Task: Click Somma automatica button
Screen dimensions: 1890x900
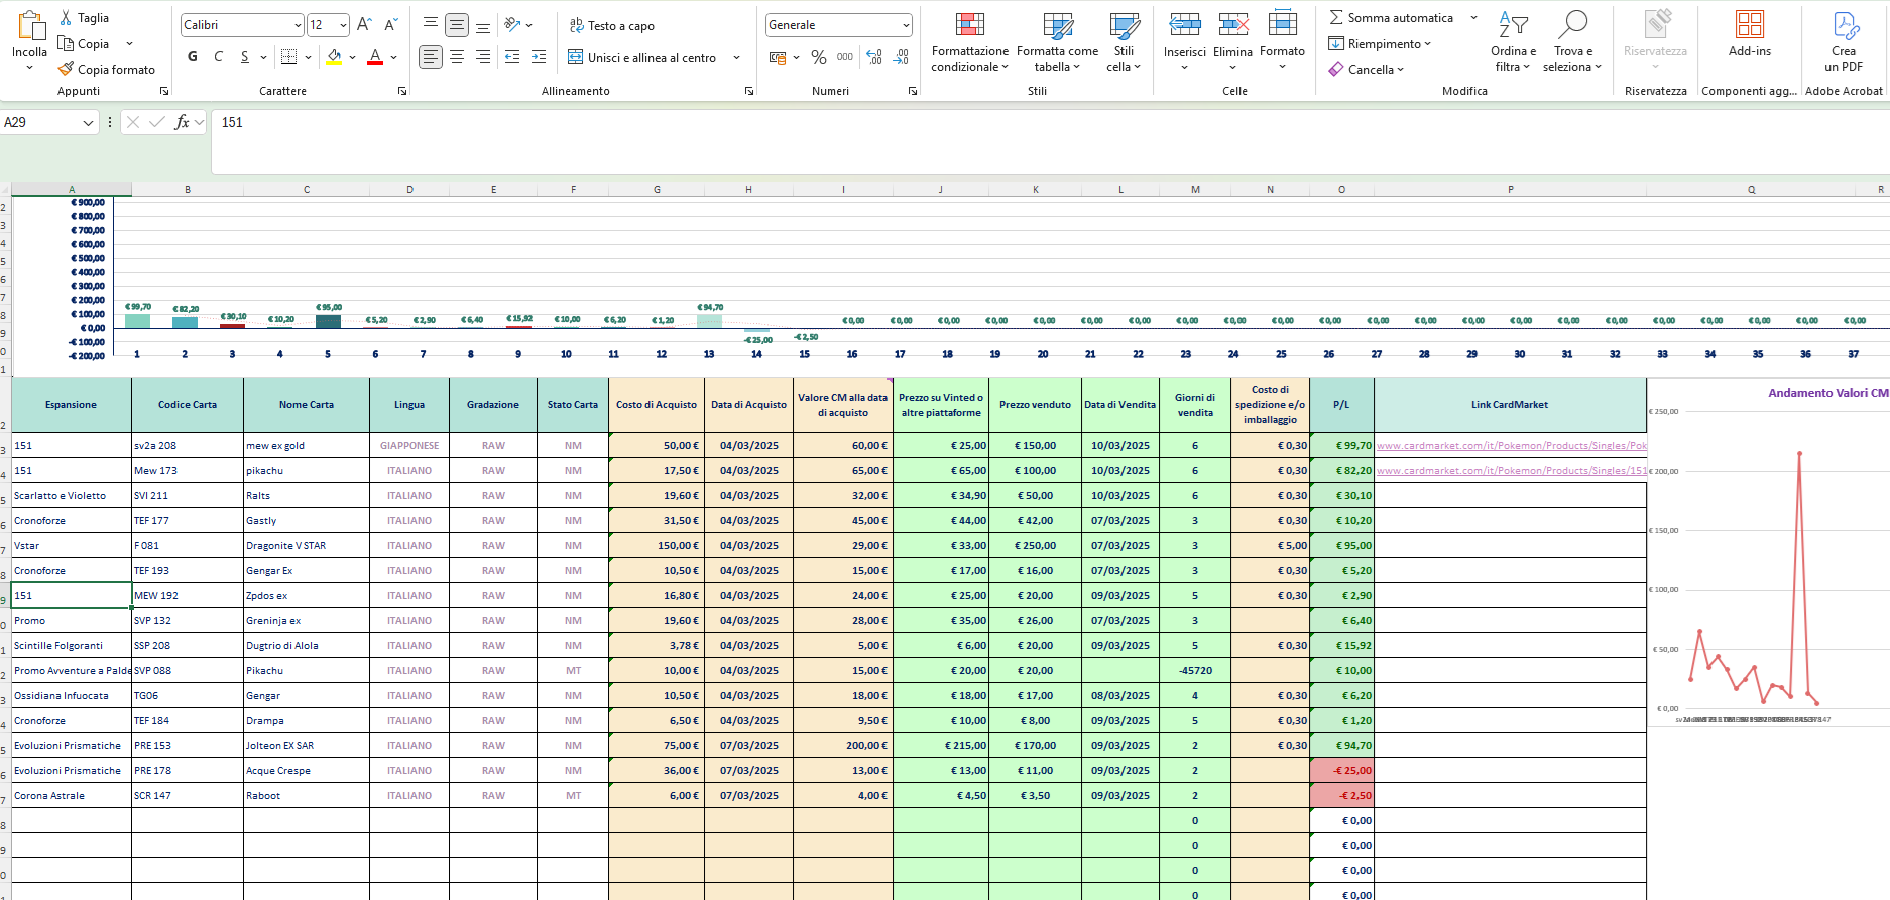Action: point(1390,17)
